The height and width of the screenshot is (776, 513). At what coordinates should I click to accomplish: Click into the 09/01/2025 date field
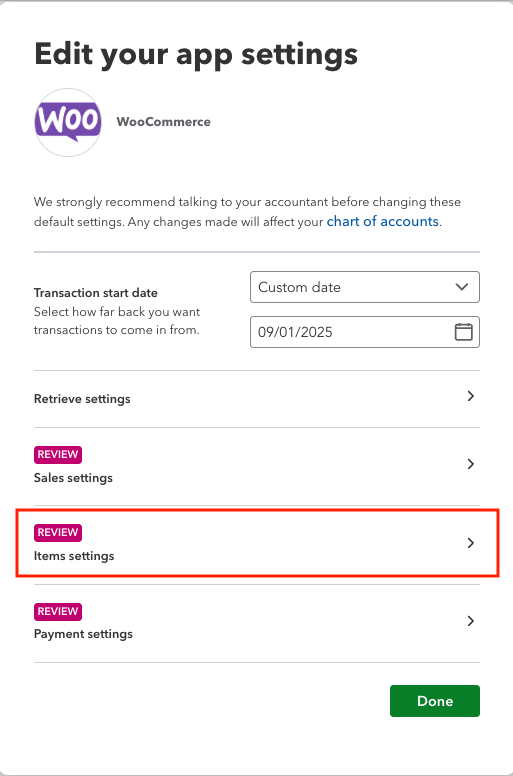coord(365,332)
